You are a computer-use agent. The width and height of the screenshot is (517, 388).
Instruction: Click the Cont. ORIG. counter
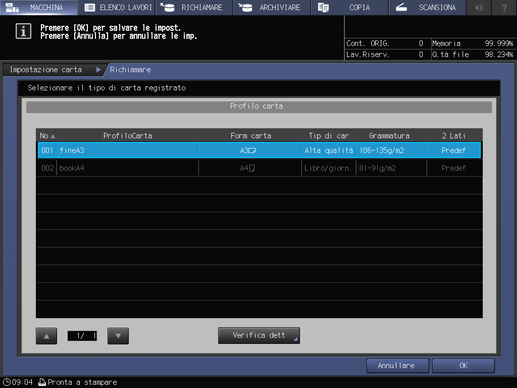pyautogui.click(x=385, y=43)
